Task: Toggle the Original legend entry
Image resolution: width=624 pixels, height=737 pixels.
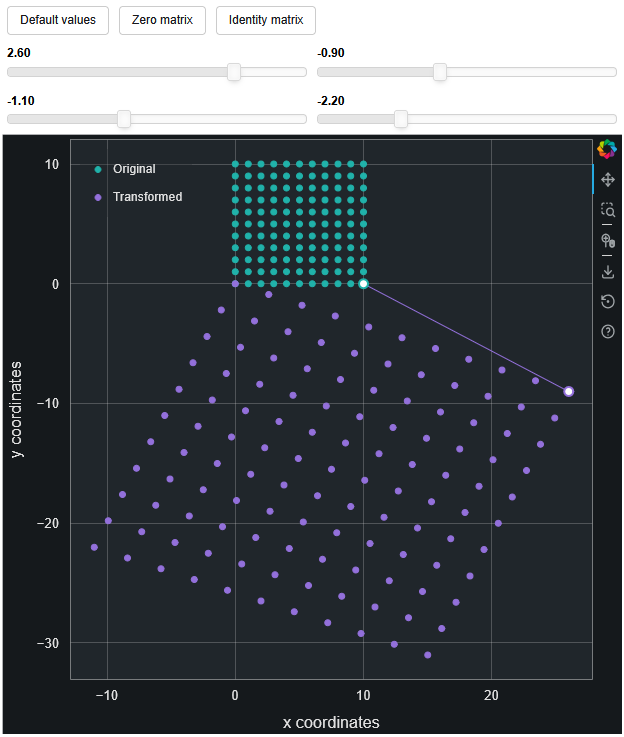Action: tap(134, 169)
